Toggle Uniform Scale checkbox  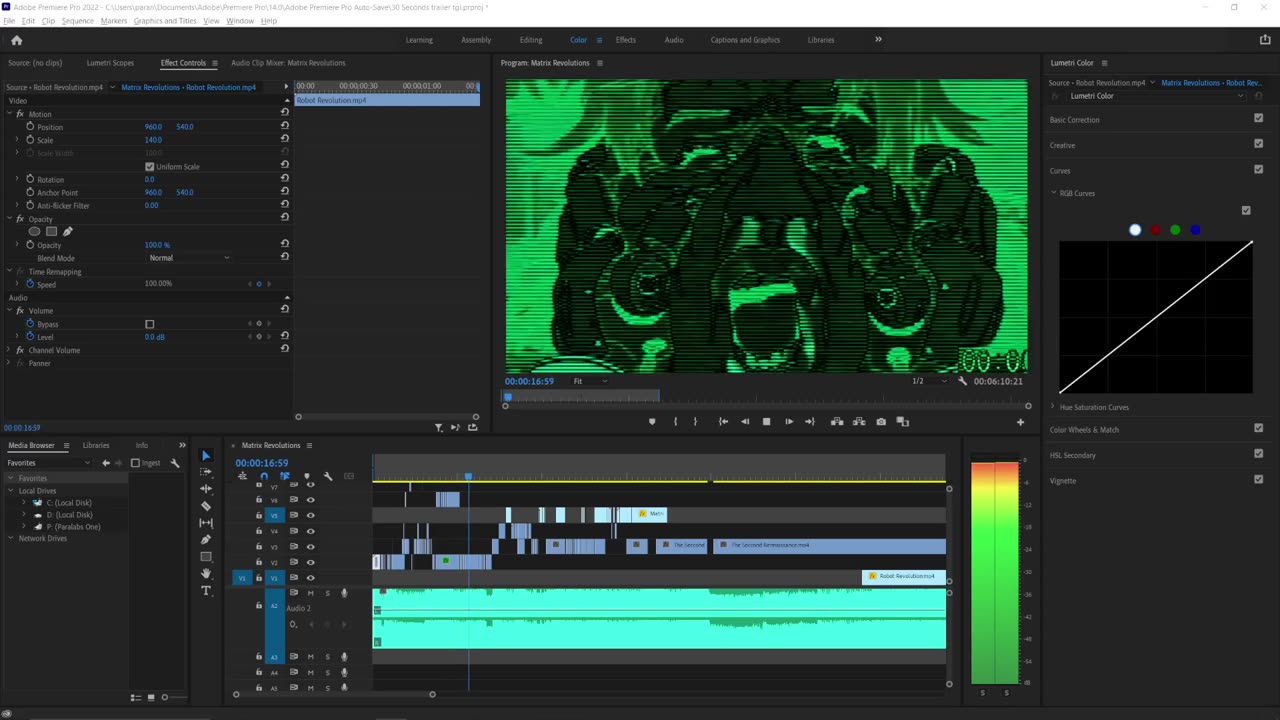(150, 167)
